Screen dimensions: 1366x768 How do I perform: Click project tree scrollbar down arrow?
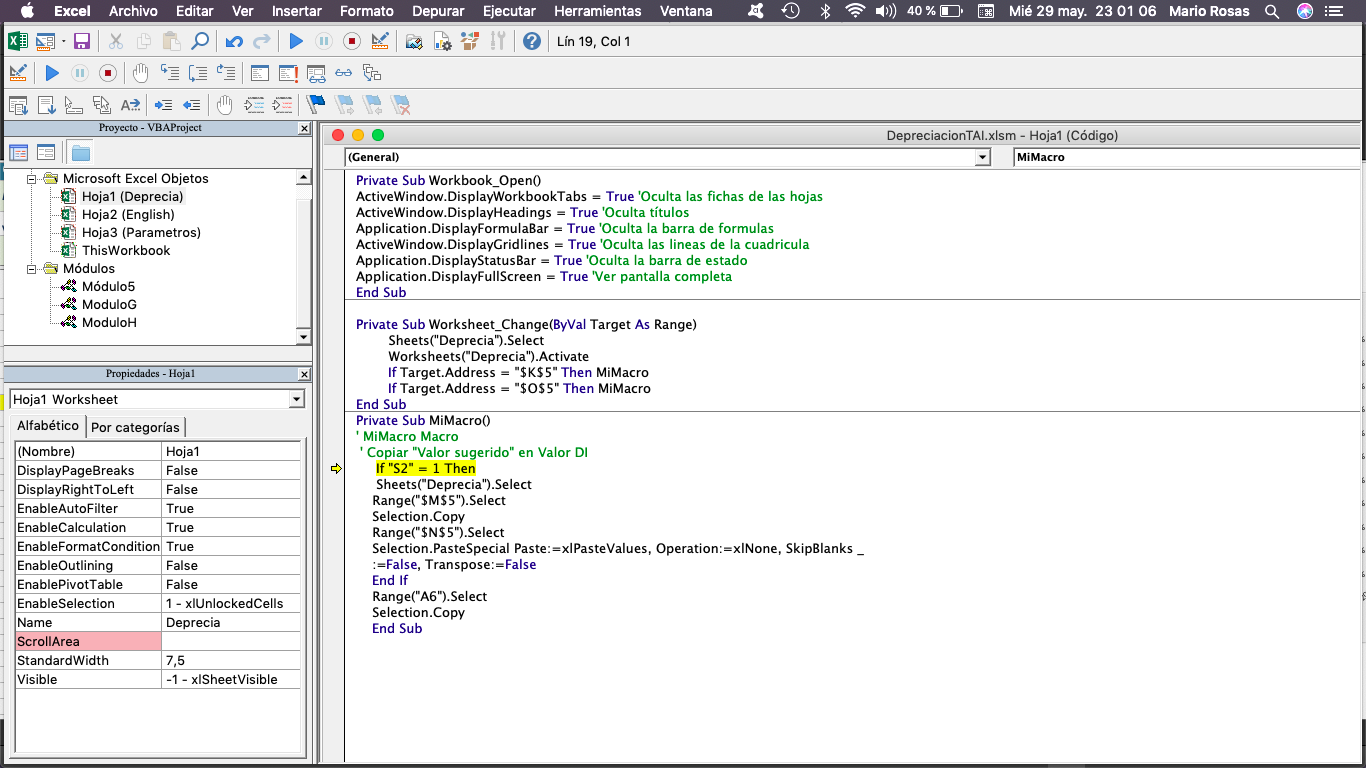(304, 338)
